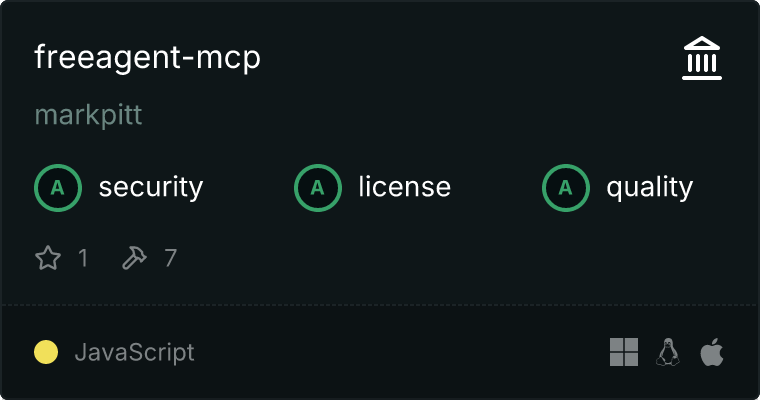
Task: Click the security grade A badge
Action: click(x=58, y=188)
